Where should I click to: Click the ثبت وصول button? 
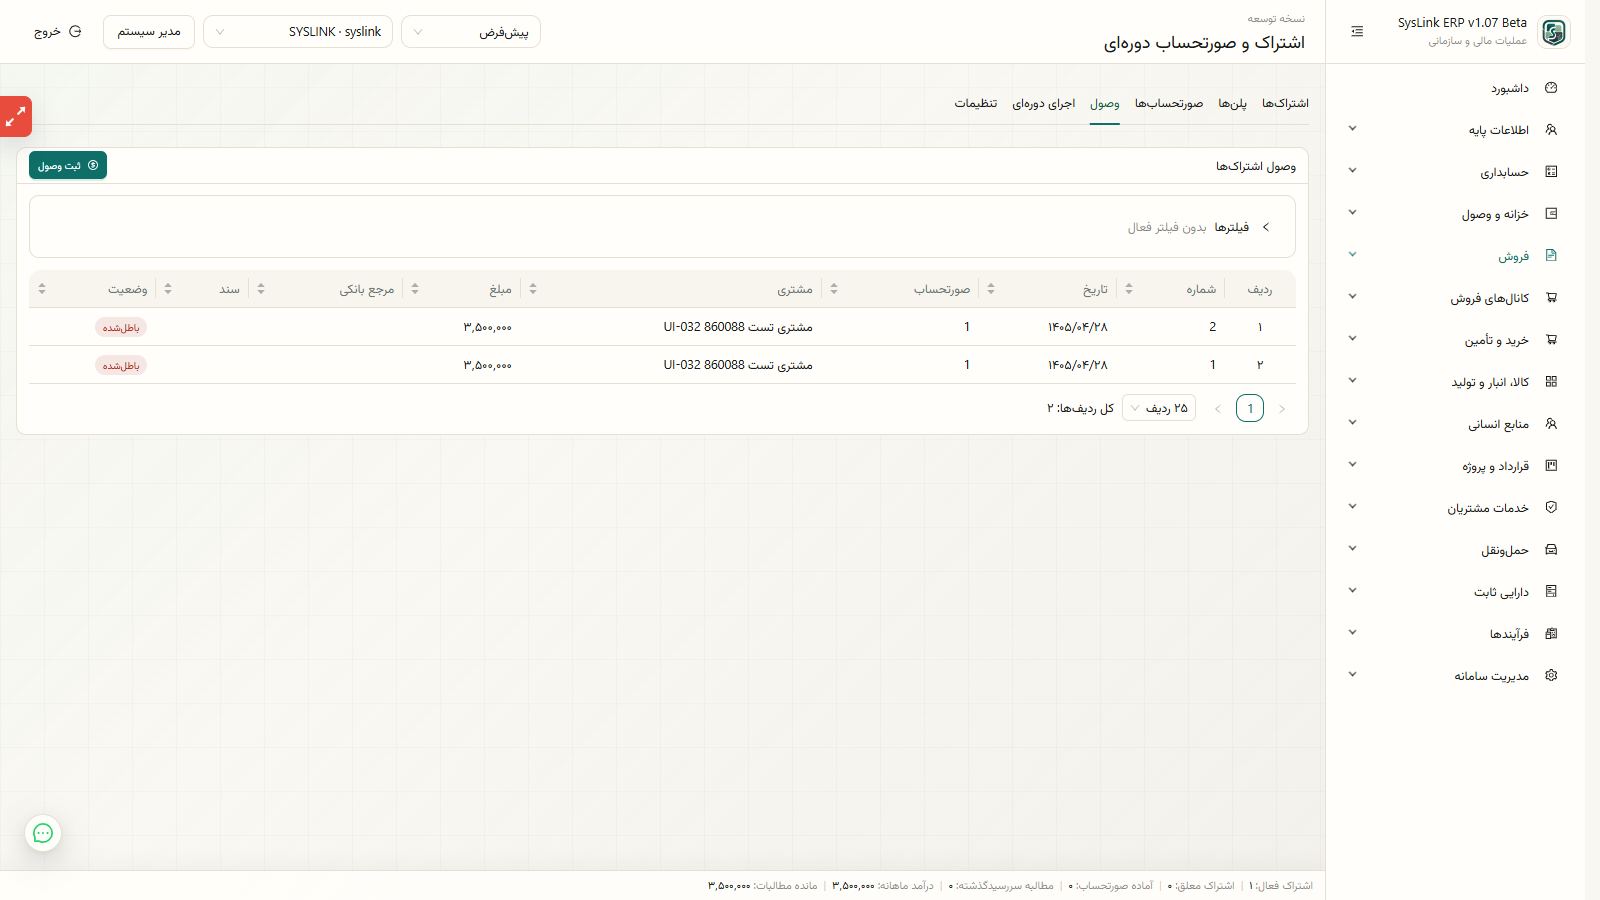pyautogui.click(x=68, y=166)
